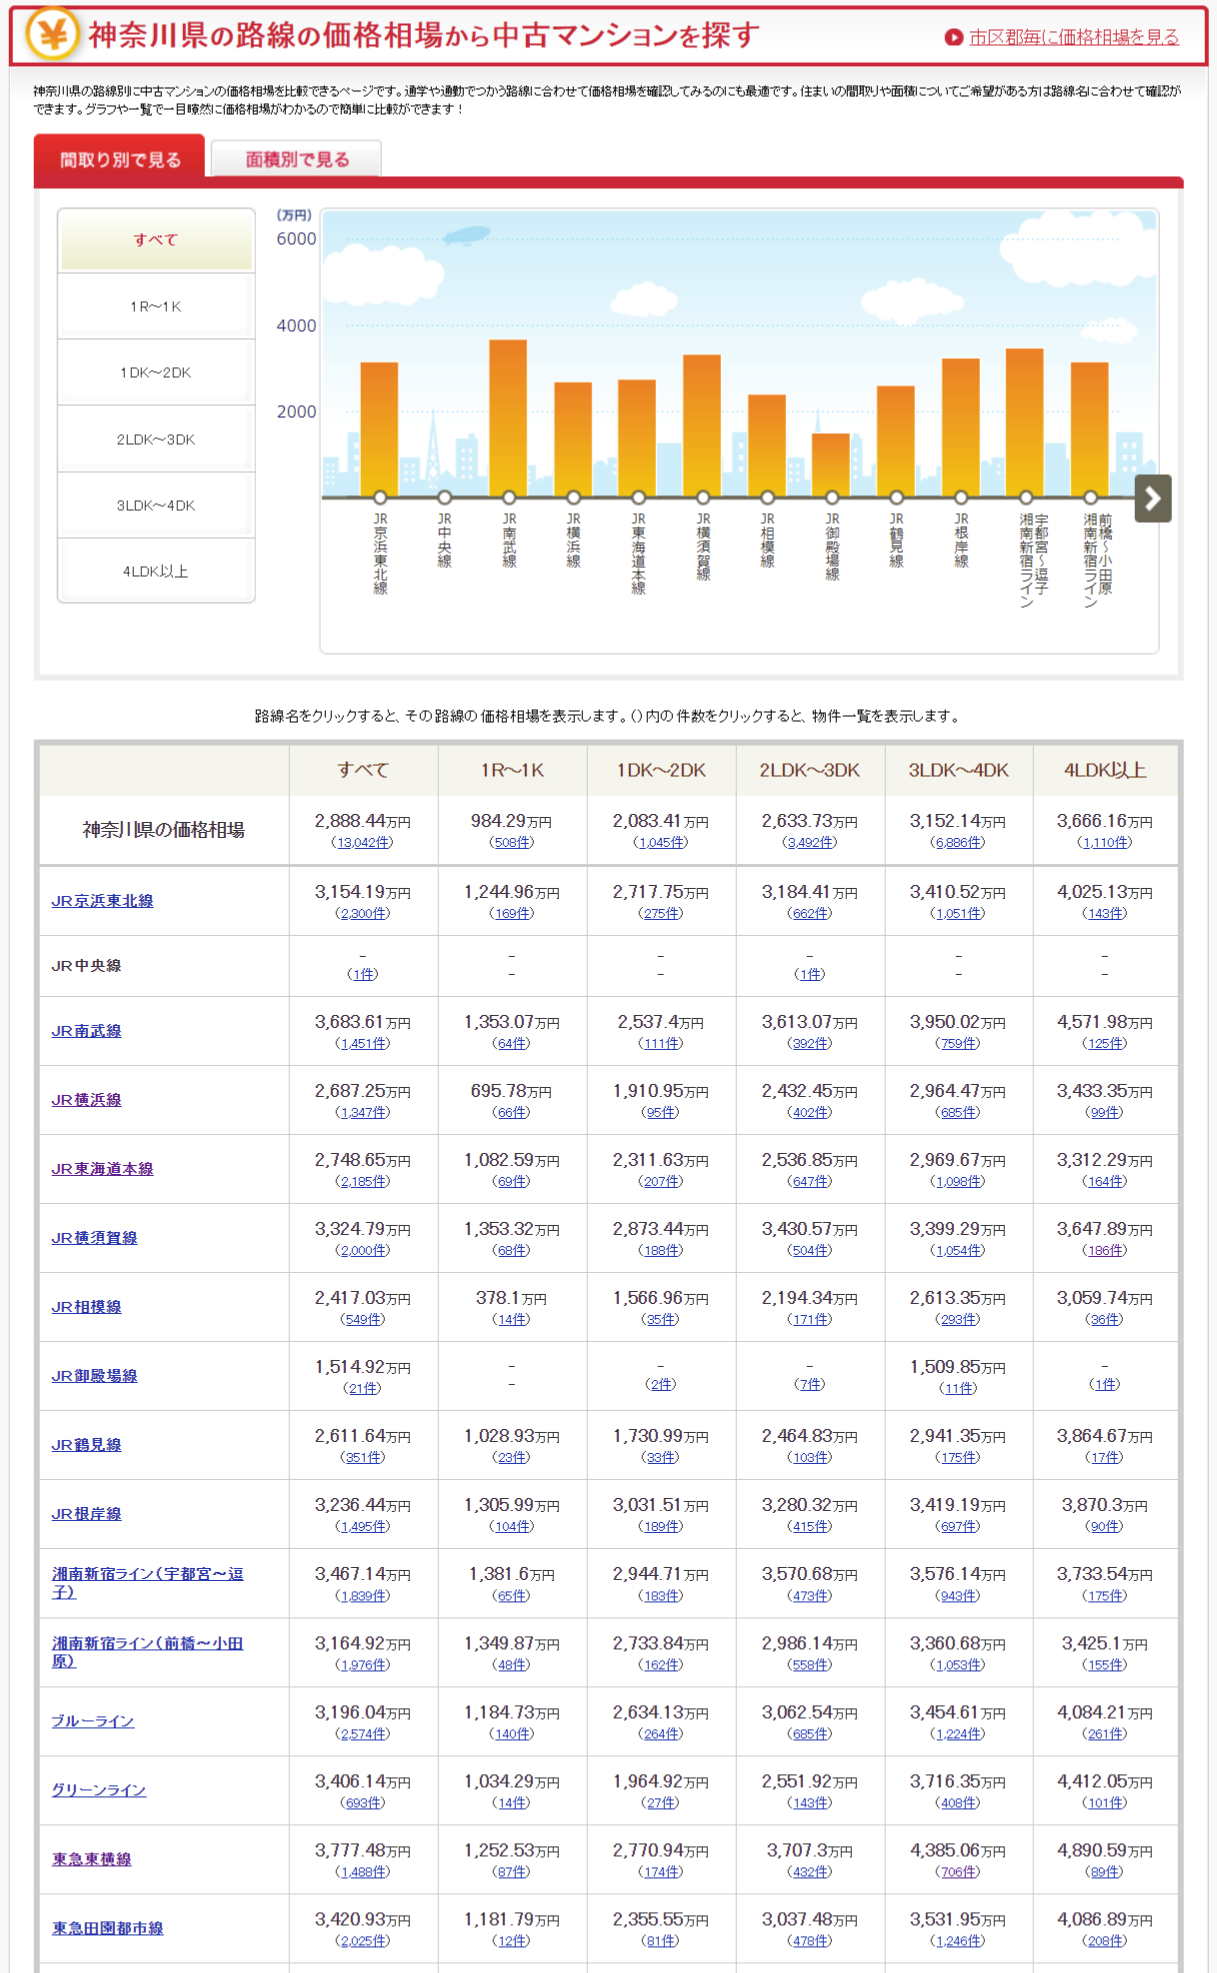
Task: Click 2,574件 count for ブルーライン
Action: click(363, 1733)
